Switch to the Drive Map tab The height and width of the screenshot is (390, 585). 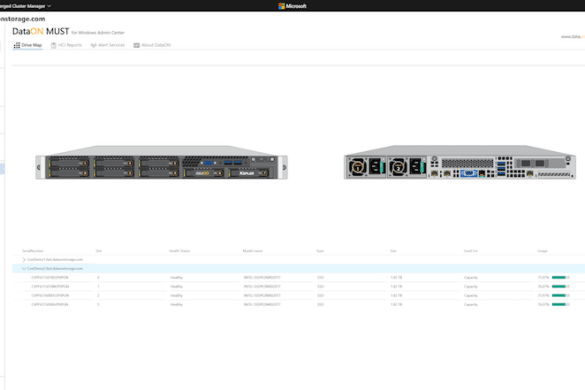coord(28,45)
